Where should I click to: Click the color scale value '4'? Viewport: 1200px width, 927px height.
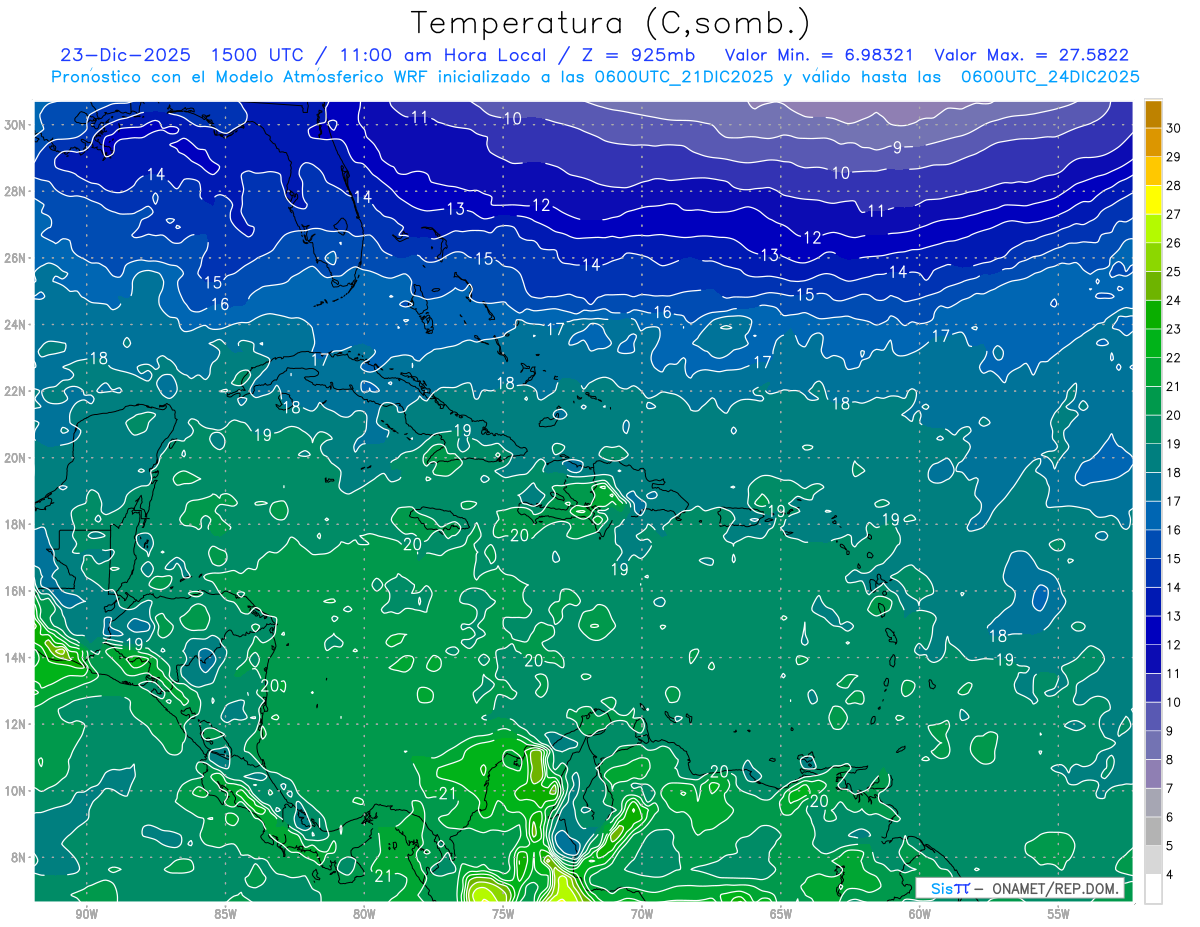pyautogui.click(x=1171, y=875)
